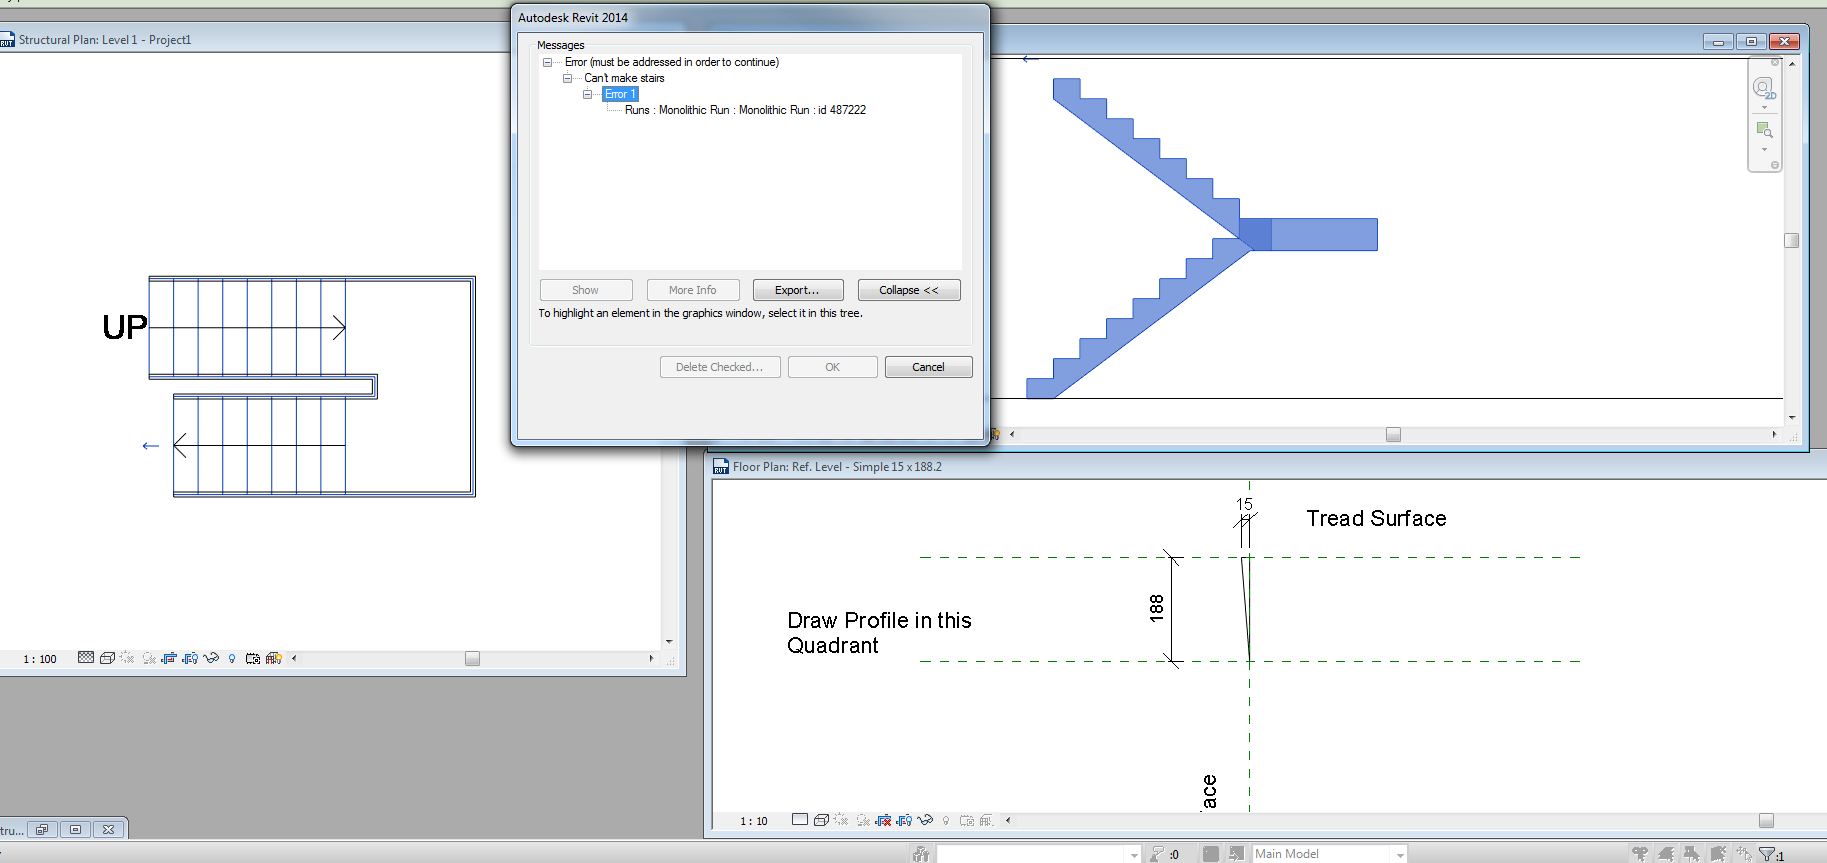Click design options icon in status bar
This screenshot has height=863, width=1827.
coord(1211,854)
